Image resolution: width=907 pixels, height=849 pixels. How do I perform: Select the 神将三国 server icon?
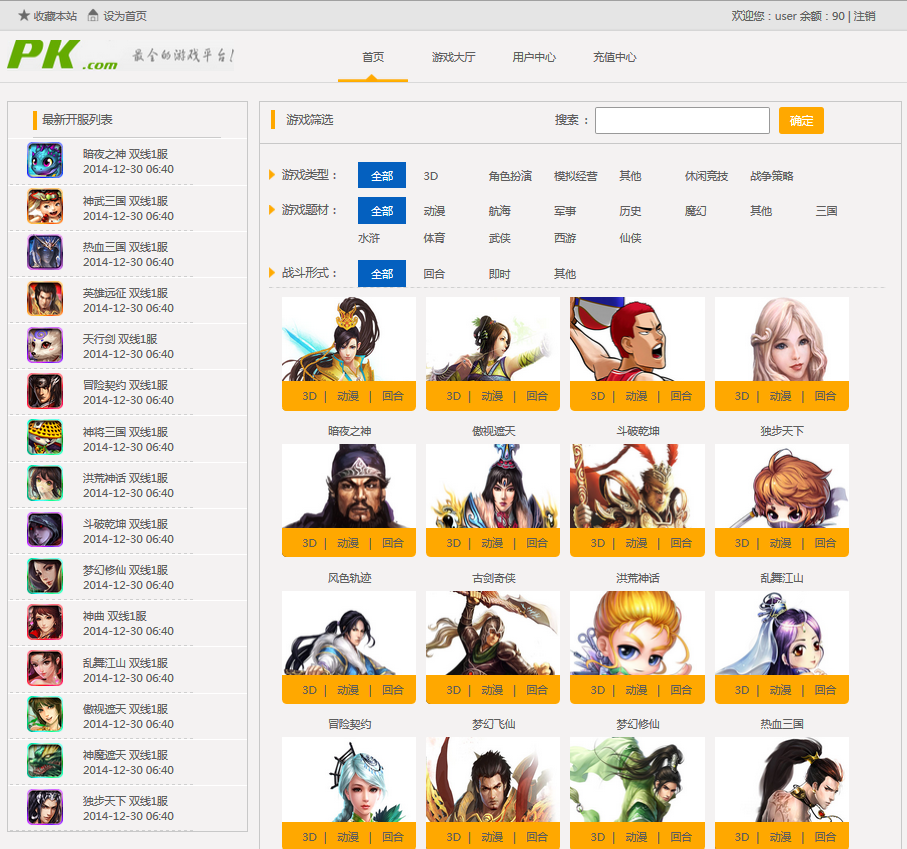[x=45, y=438]
